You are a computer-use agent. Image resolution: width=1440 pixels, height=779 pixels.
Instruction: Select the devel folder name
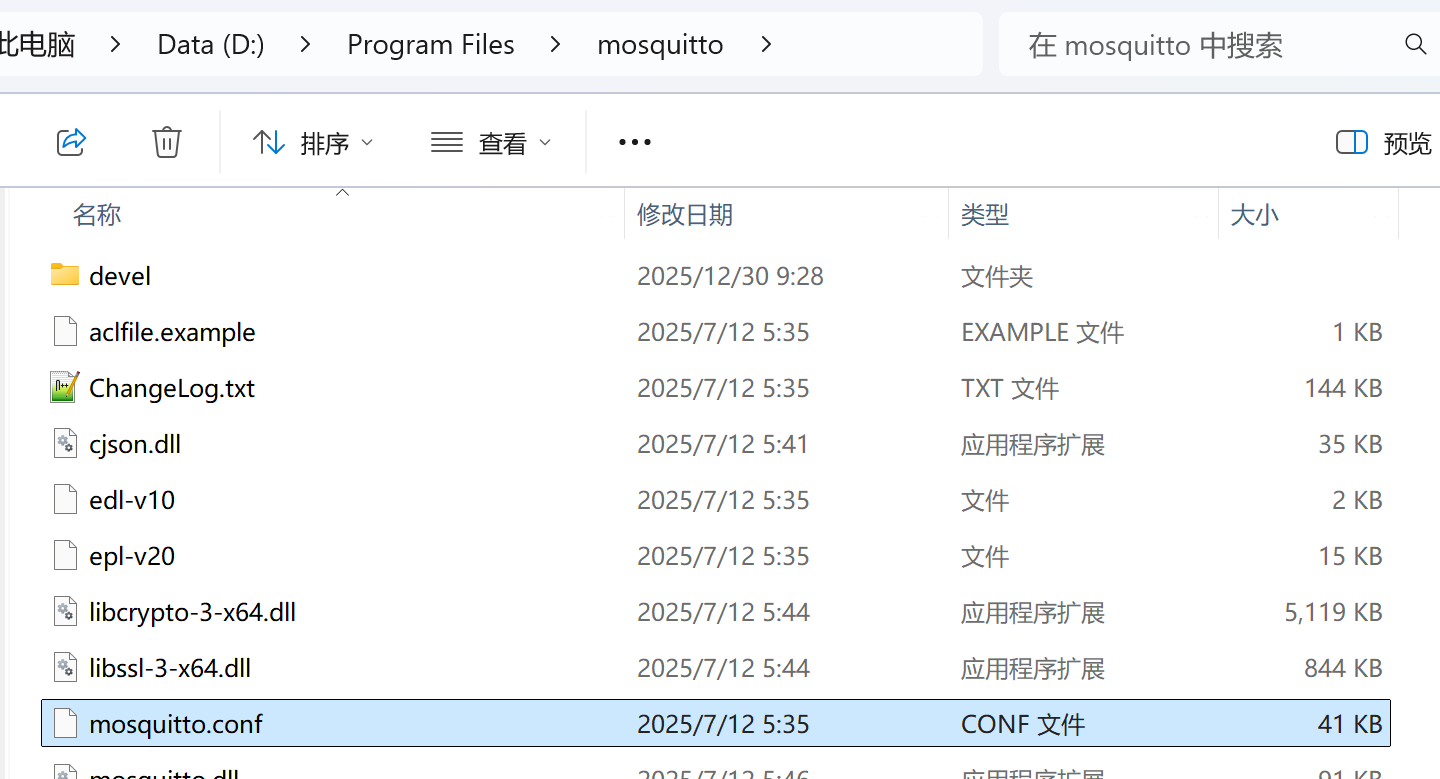(x=120, y=276)
